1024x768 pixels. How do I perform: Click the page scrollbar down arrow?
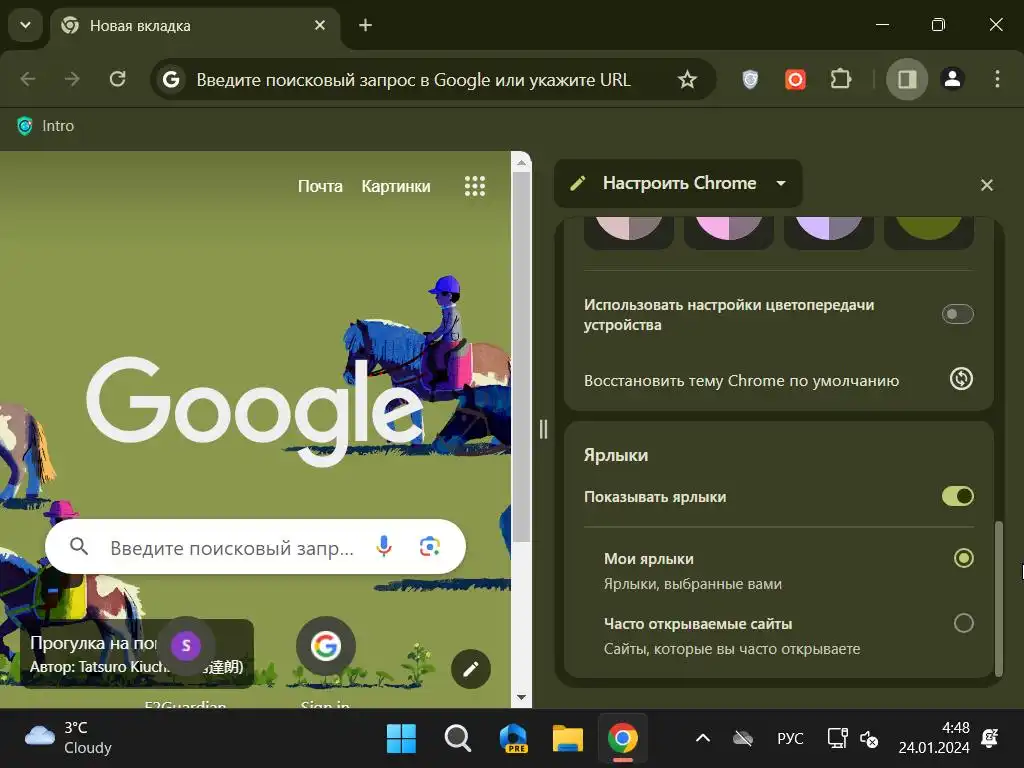tap(521, 697)
